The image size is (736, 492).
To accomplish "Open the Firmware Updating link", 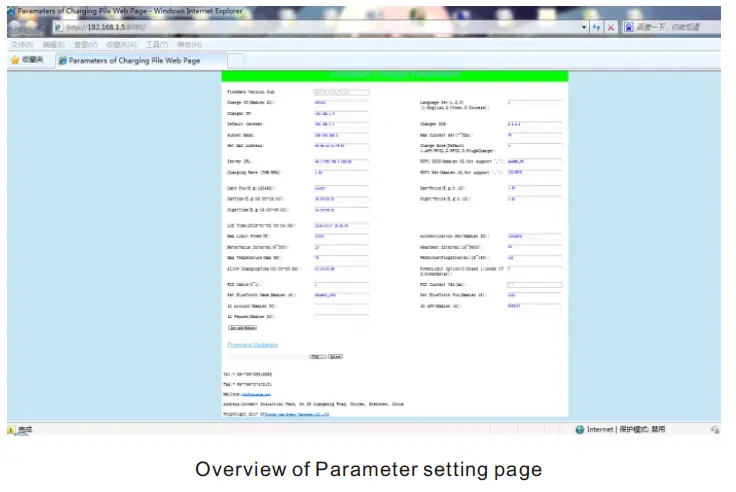I will click(253, 345).
